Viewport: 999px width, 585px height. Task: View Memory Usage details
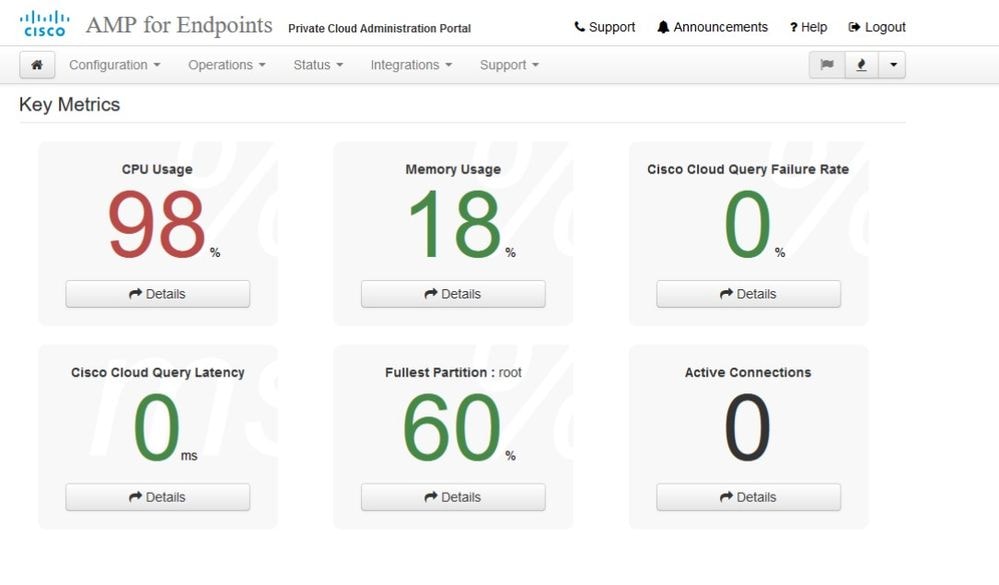[453, 294]
